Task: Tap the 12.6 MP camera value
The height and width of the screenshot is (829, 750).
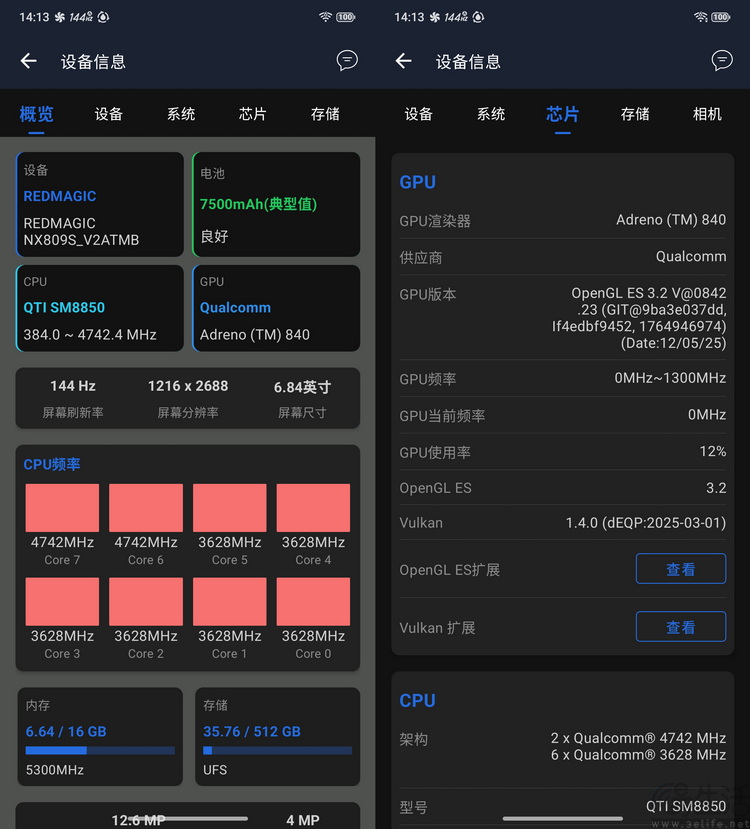Action: coord(138,820)
